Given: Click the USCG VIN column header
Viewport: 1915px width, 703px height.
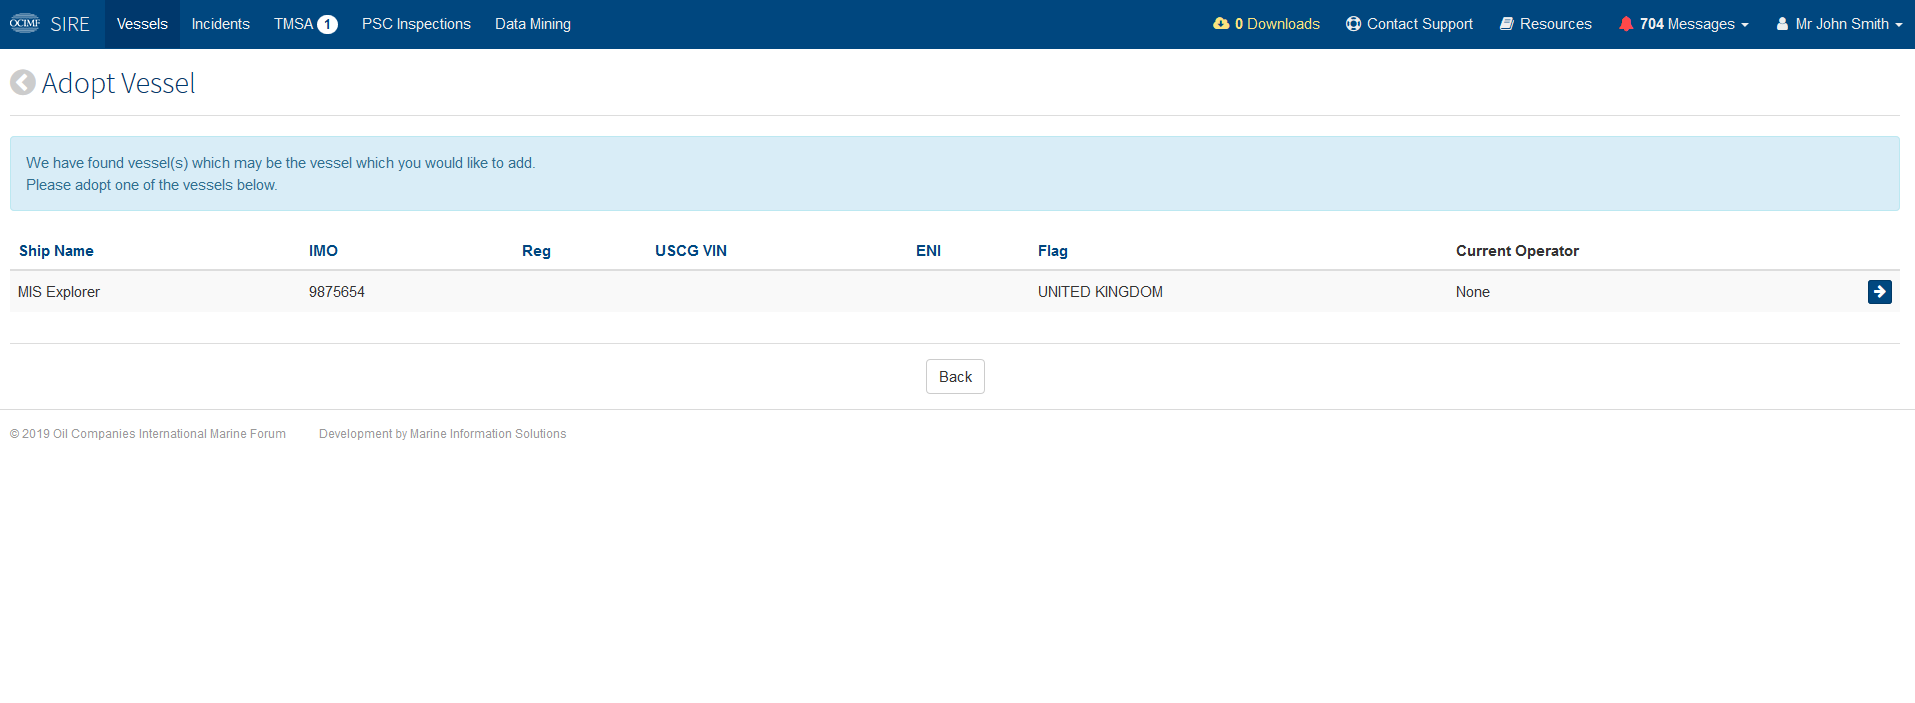Looking at the screenshot, I should tap(691, 251).
